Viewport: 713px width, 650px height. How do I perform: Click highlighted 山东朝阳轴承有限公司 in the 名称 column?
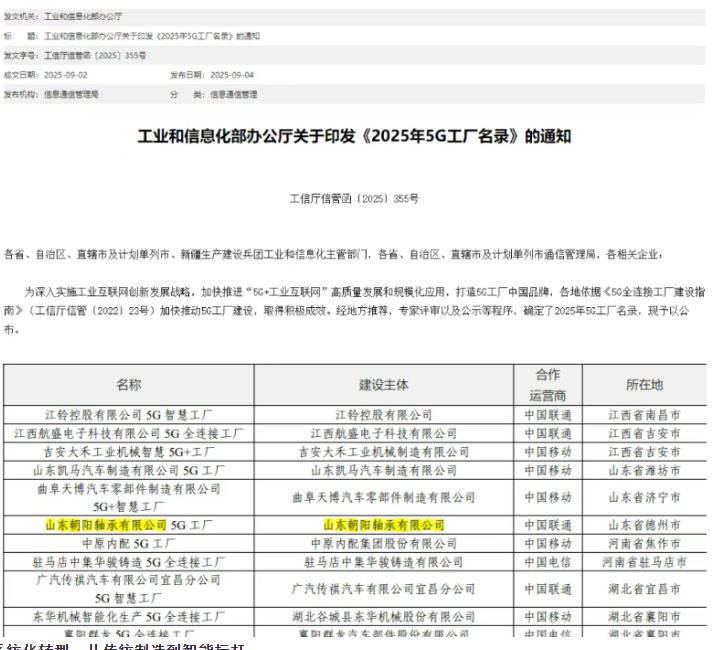tap(107, 524)
